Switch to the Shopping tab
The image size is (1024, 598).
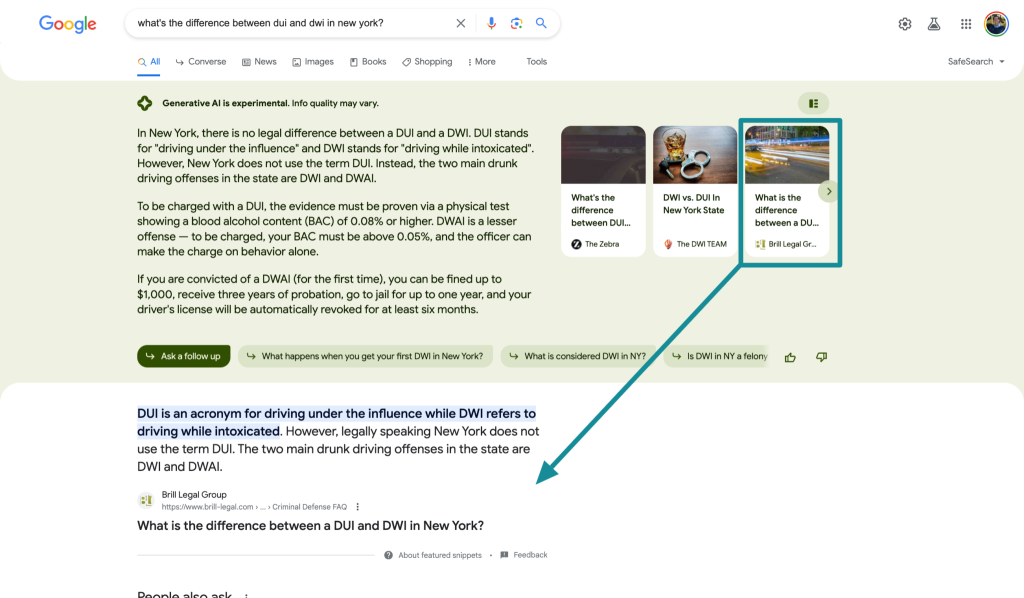tap(427, 62)
